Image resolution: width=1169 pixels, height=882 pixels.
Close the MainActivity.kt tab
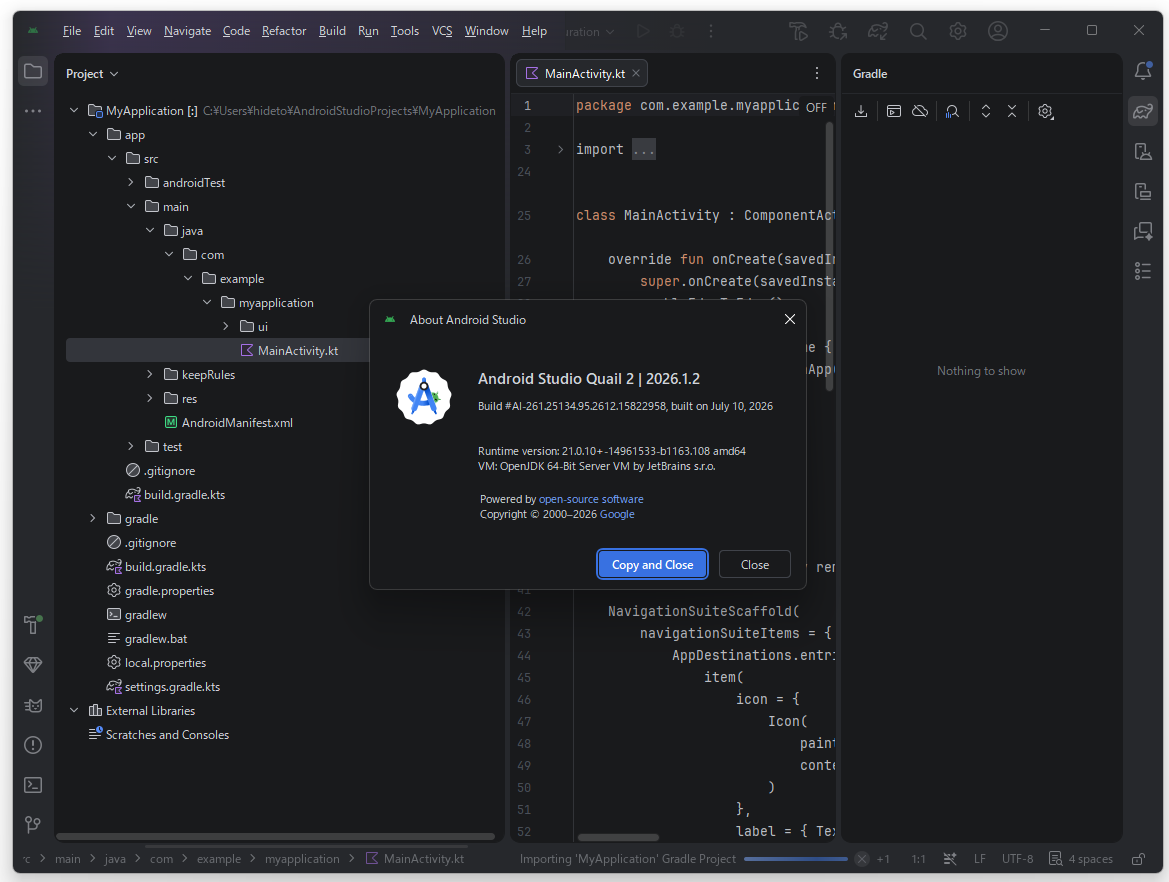point(636,73)
